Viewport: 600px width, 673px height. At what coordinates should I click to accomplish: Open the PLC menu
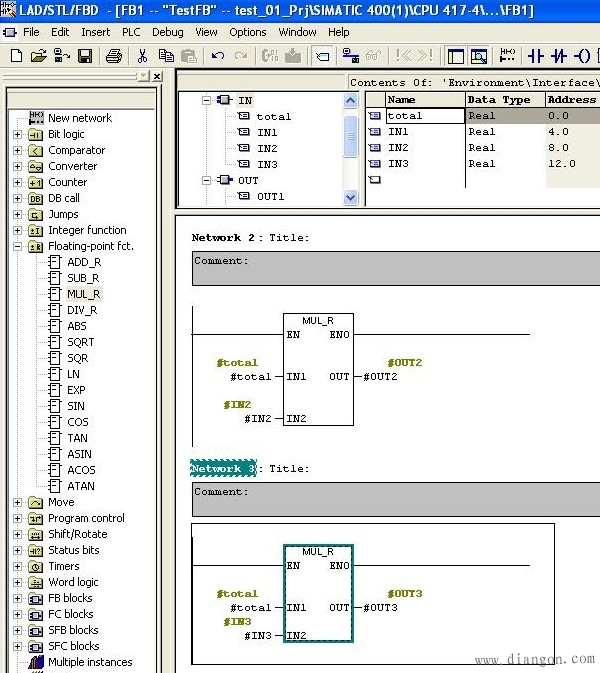pyautogui.click(x=131, y=32)
